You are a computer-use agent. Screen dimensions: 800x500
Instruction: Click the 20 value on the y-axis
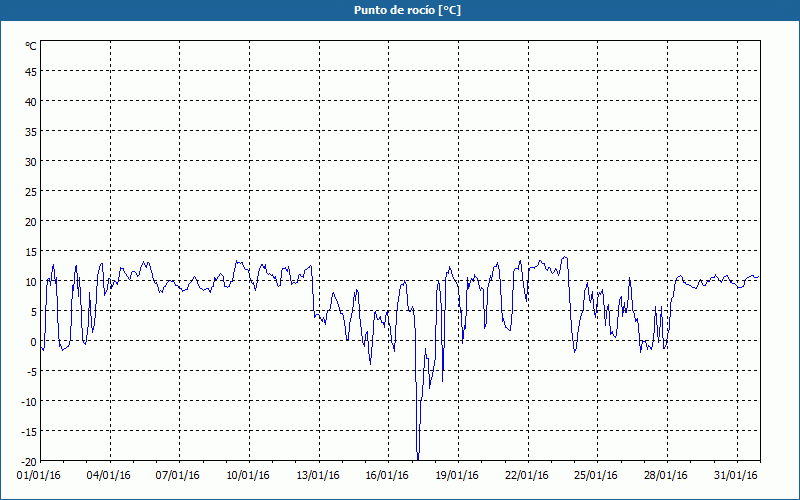click(31, 222)
